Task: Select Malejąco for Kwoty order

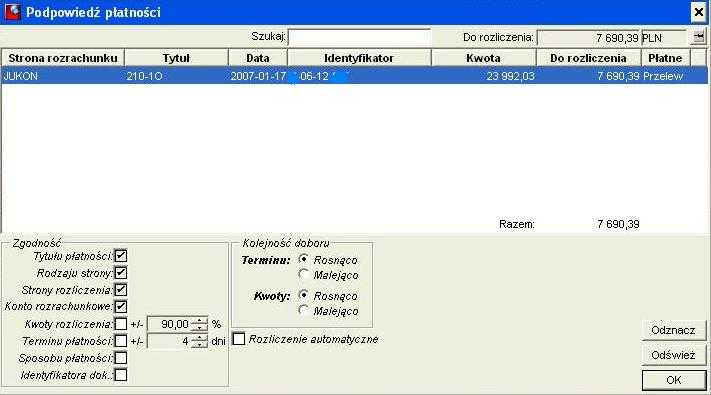Action: click(x=304, y=310)
